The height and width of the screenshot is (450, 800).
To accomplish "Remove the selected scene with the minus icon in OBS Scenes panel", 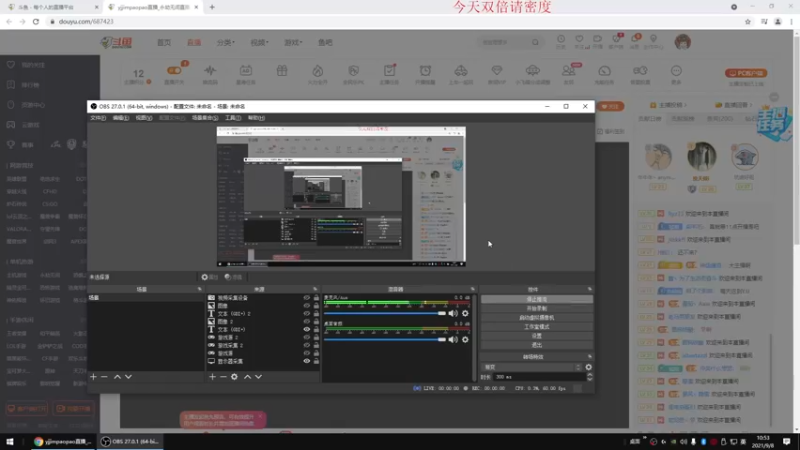I will [x=105, y=377].
